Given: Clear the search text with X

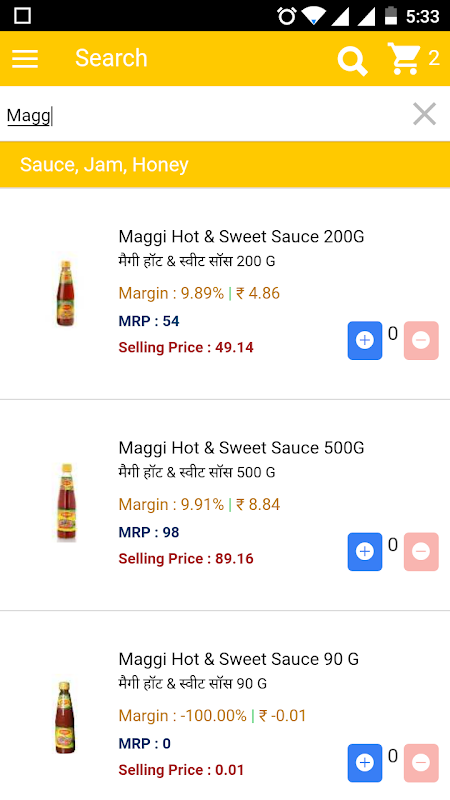Looking at the screenshot, I should click(x=424, y=114).
